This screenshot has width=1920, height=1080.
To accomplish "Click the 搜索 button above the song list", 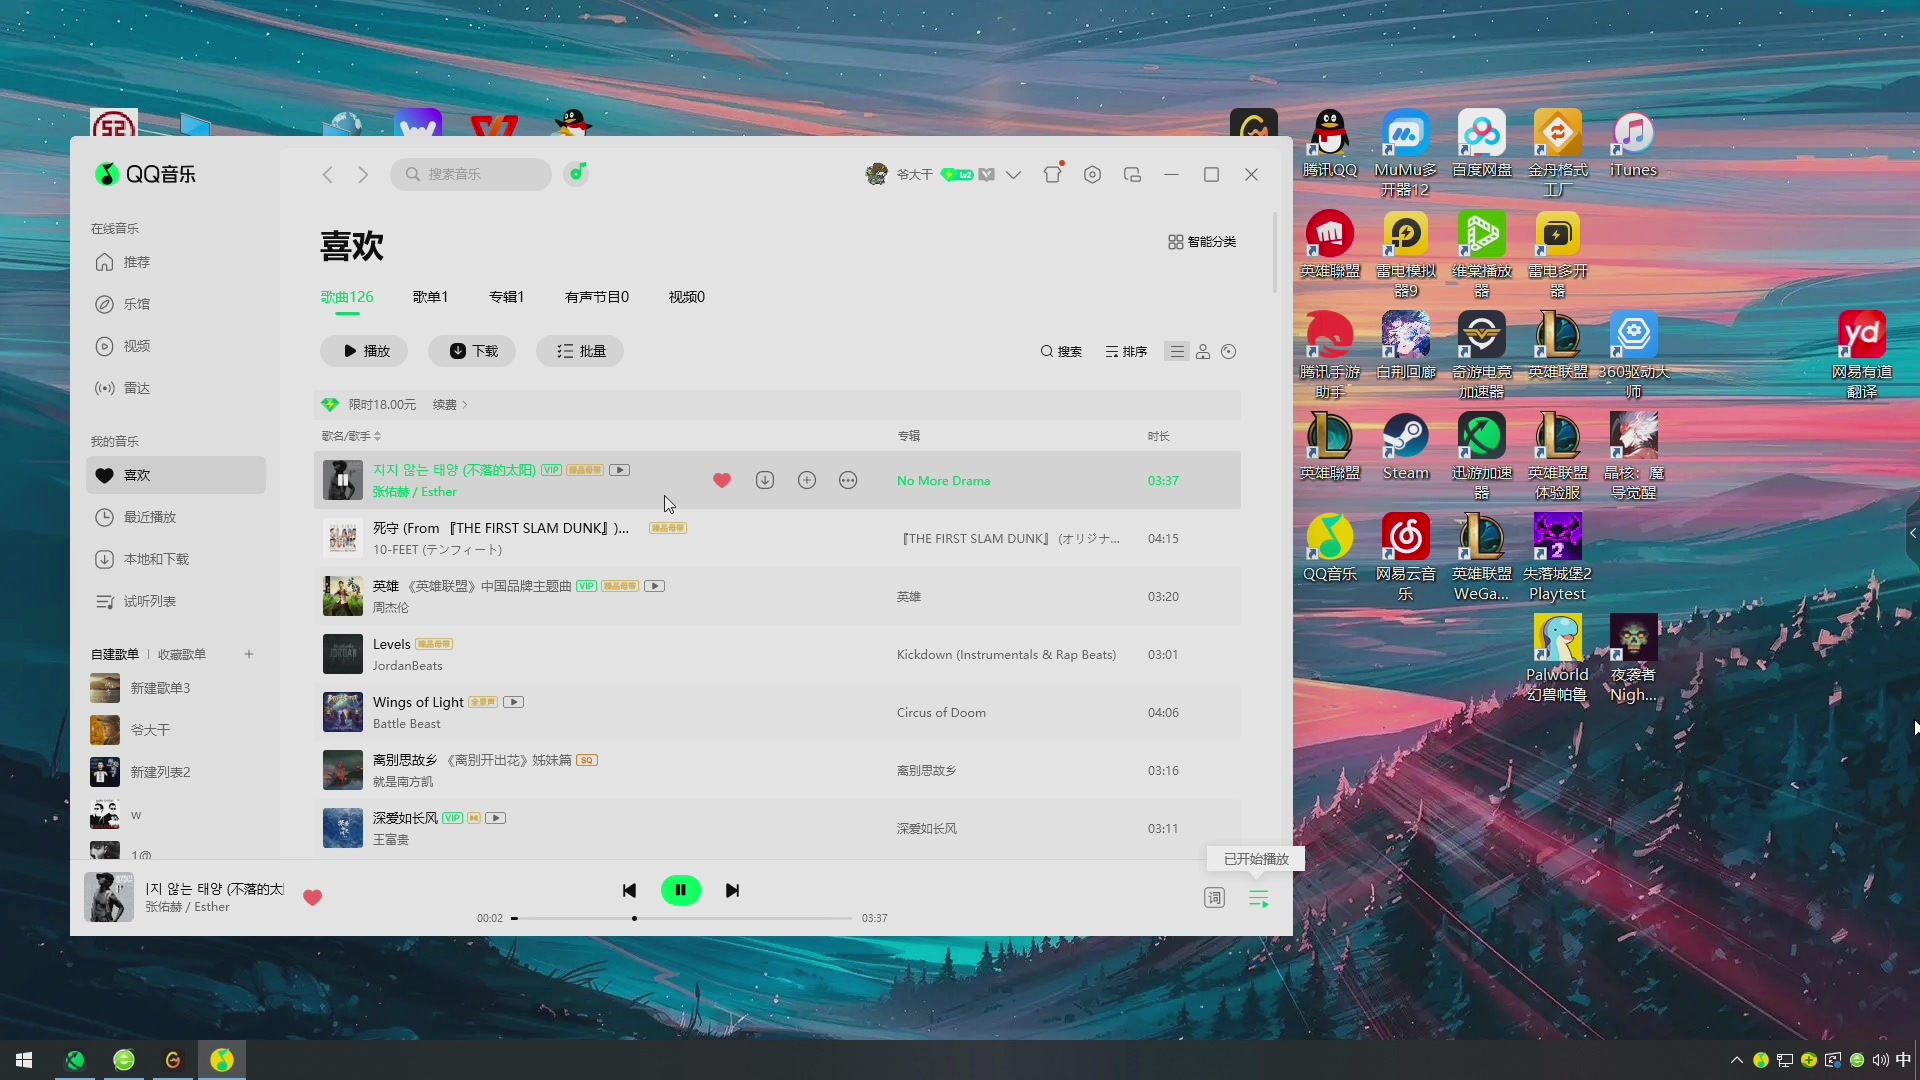I will point(1061,351).
